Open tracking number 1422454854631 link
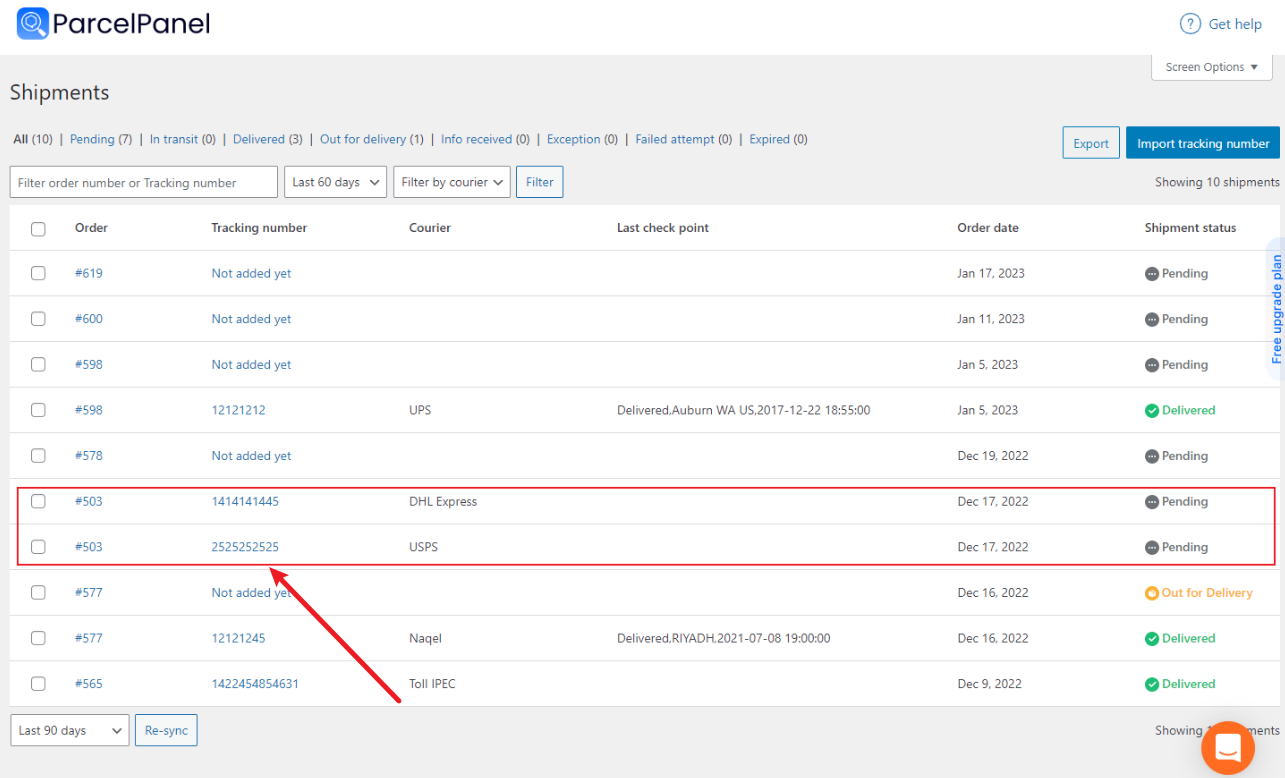This screenshot has height=778, width=1285. pyautogui.click(x=255, y=684)
